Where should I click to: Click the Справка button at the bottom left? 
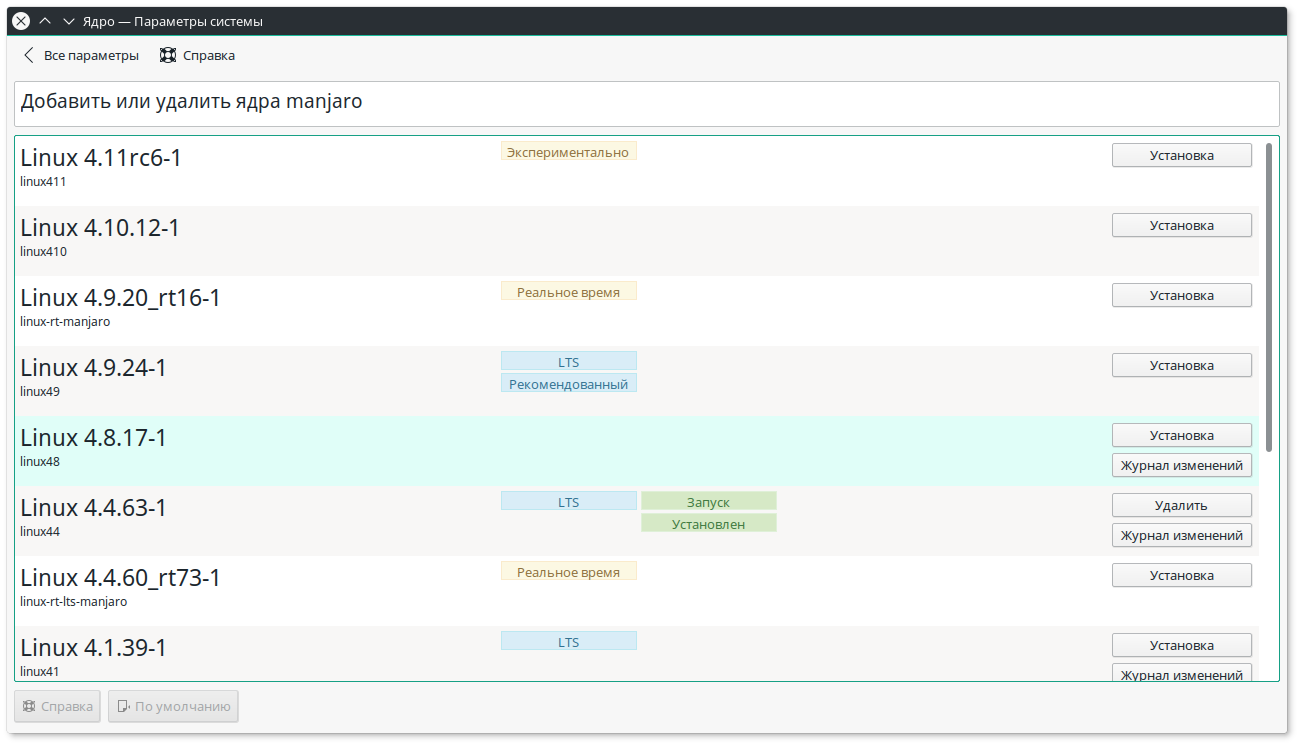click(x=58, y=706)
